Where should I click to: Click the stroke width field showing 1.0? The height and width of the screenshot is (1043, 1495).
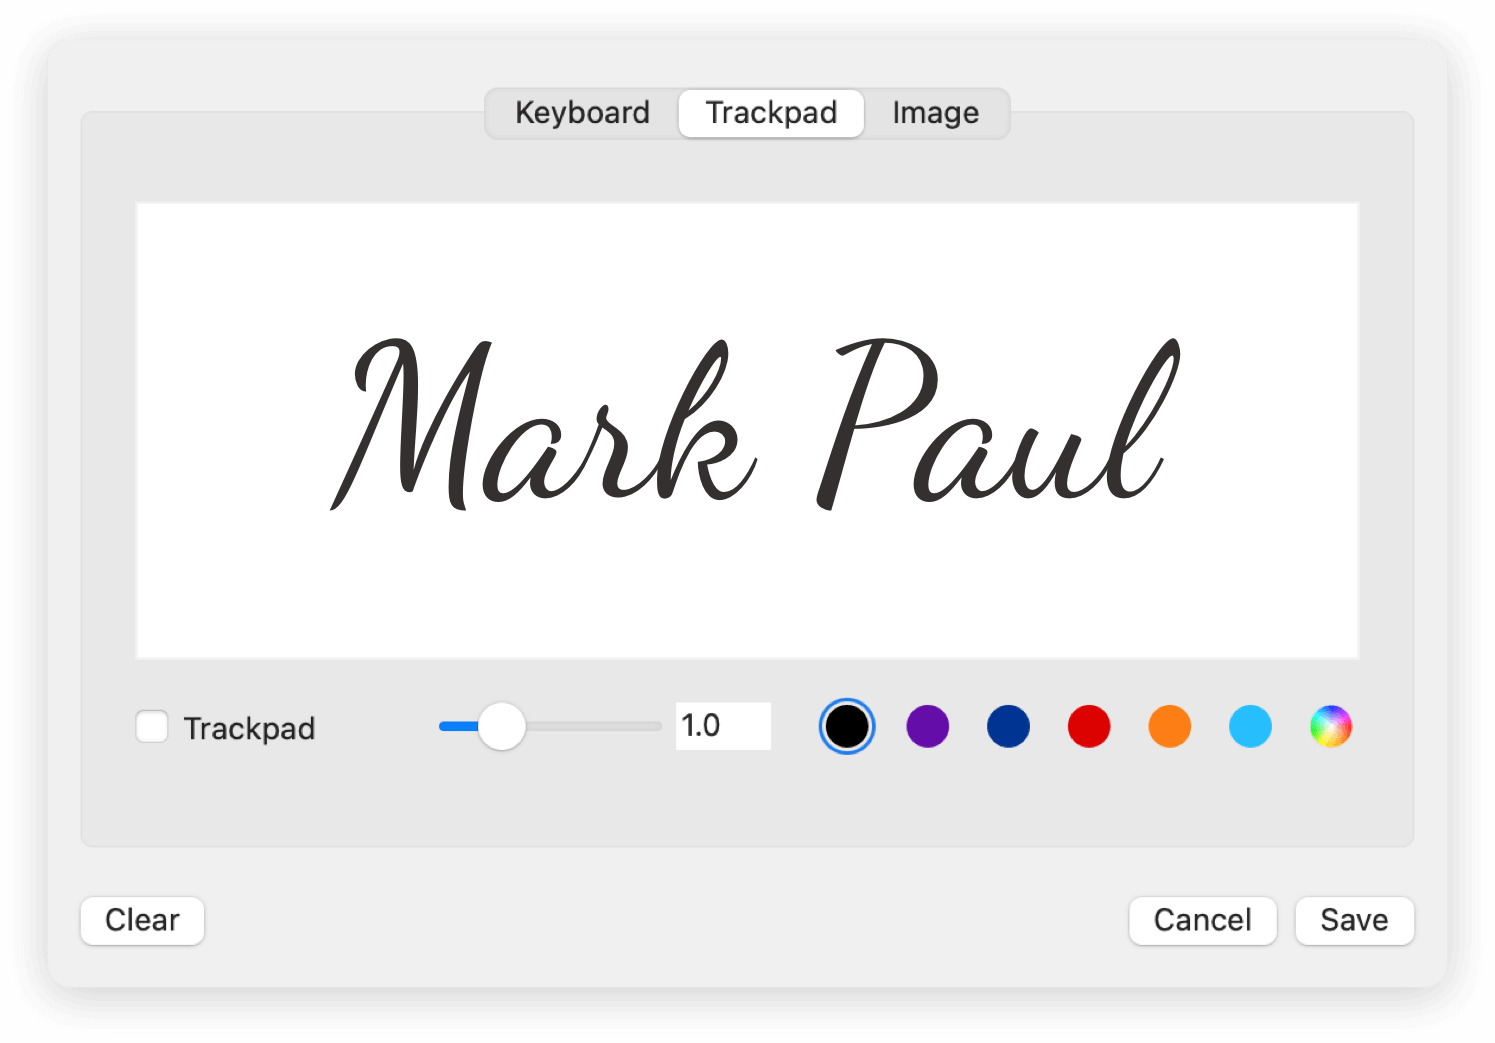click(723, 726)
